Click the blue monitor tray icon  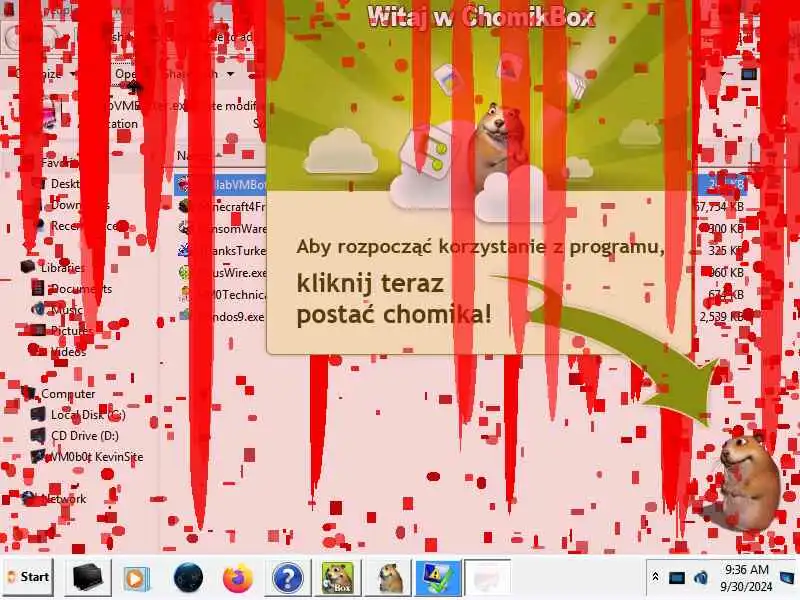pyautogui.click(x=677, y=579)
